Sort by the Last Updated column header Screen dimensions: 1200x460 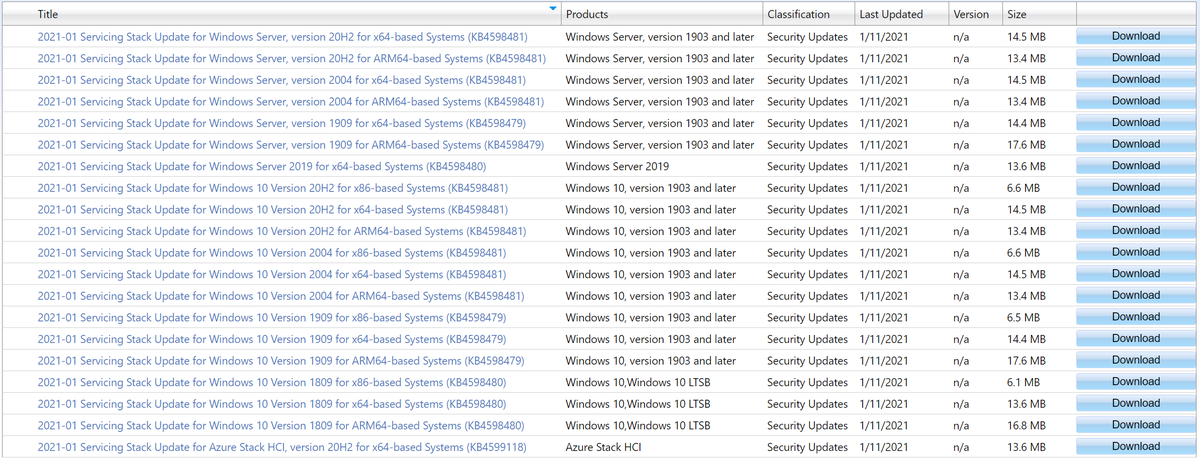pos(891,14)
